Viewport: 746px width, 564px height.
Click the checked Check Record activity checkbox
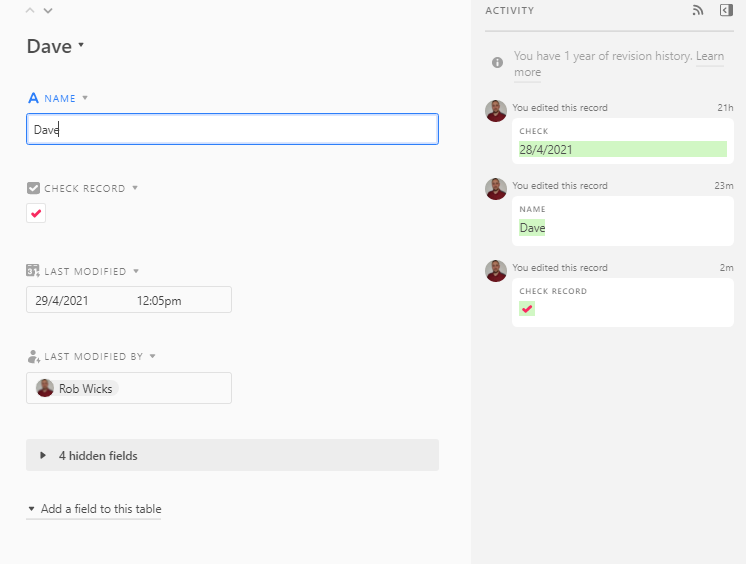(527, 308)
